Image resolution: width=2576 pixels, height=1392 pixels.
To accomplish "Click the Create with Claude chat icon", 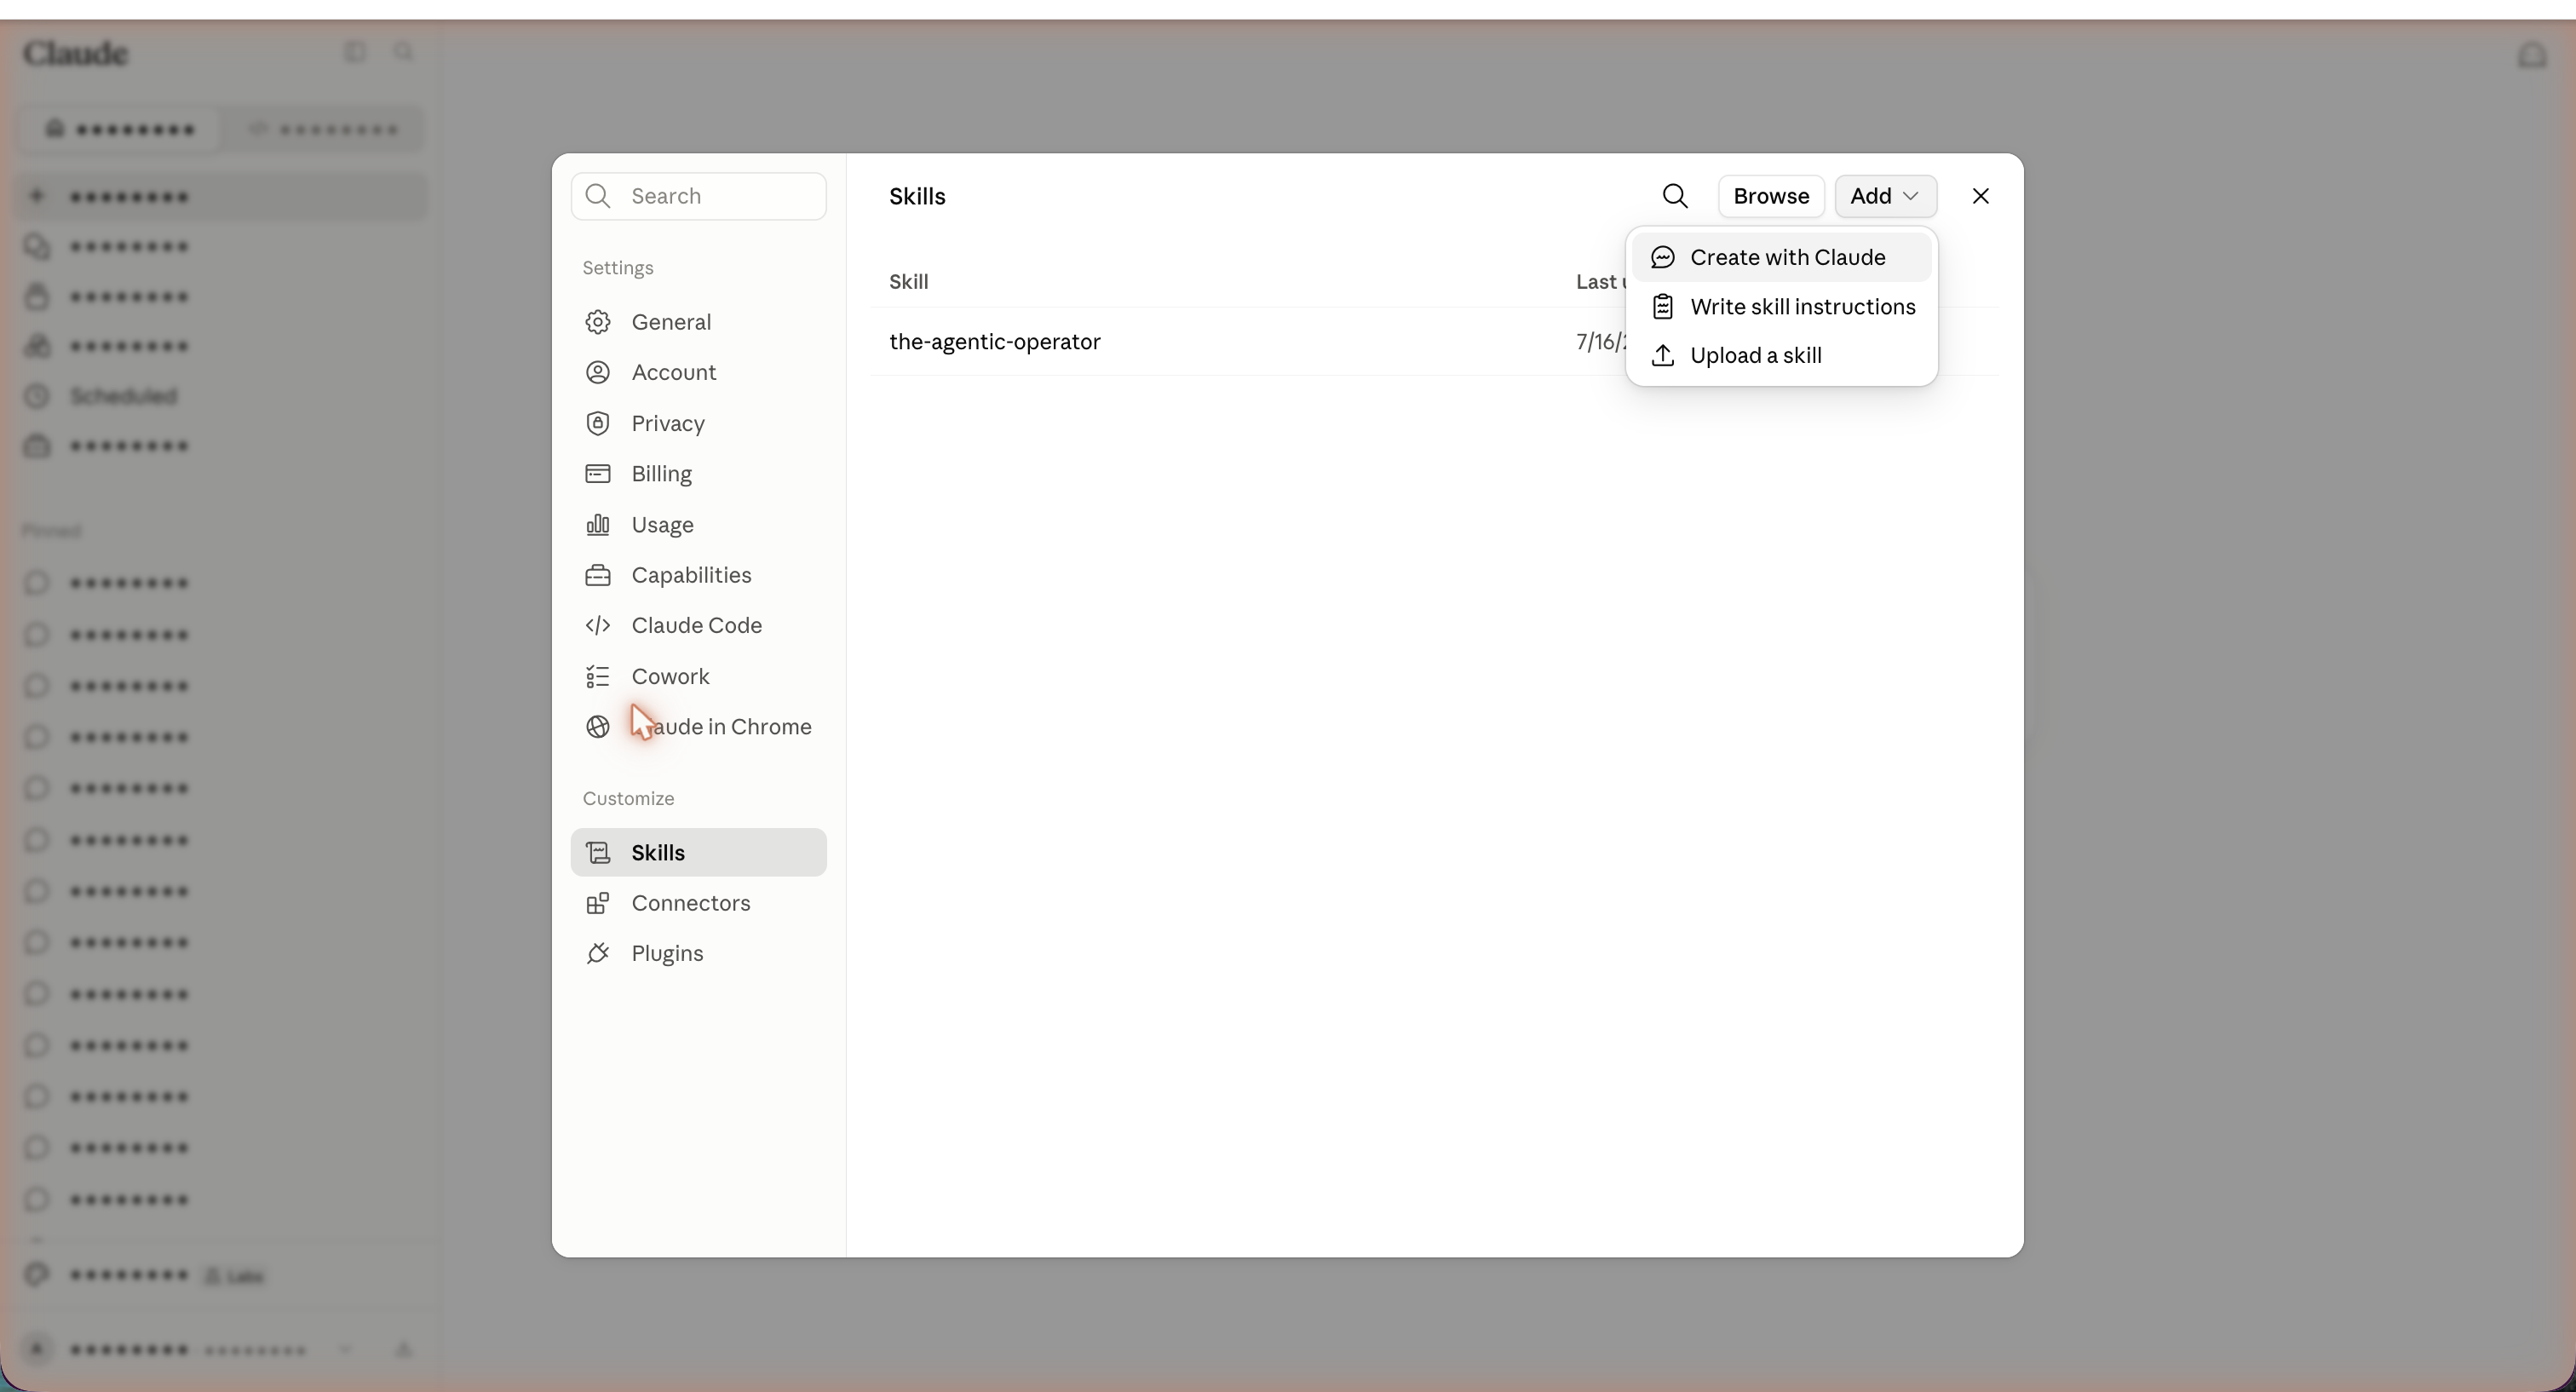I will pos(1662,257).
